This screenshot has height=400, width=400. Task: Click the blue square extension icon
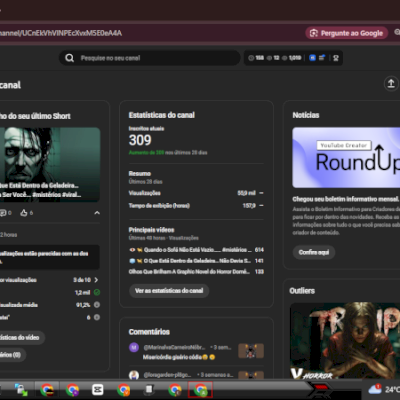[x=312, y=58]
